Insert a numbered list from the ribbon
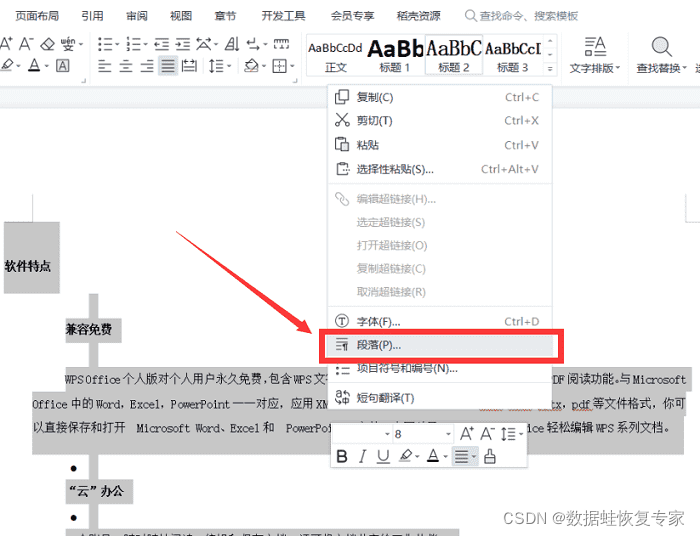 click(133, 44)
